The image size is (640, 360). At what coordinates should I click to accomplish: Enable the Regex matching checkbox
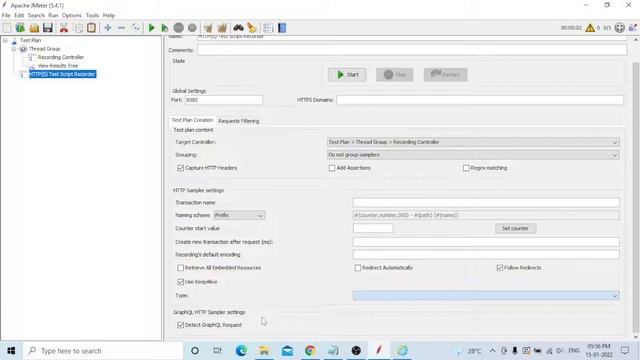(466, 168)
